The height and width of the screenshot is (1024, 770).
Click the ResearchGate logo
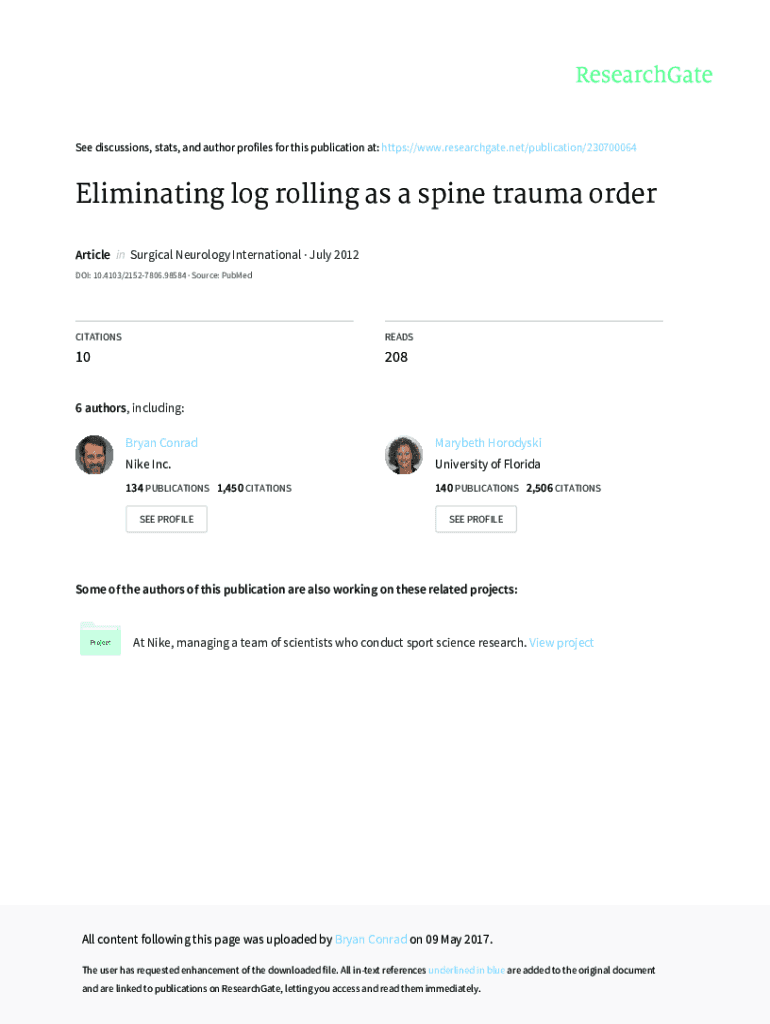point(643,75)
